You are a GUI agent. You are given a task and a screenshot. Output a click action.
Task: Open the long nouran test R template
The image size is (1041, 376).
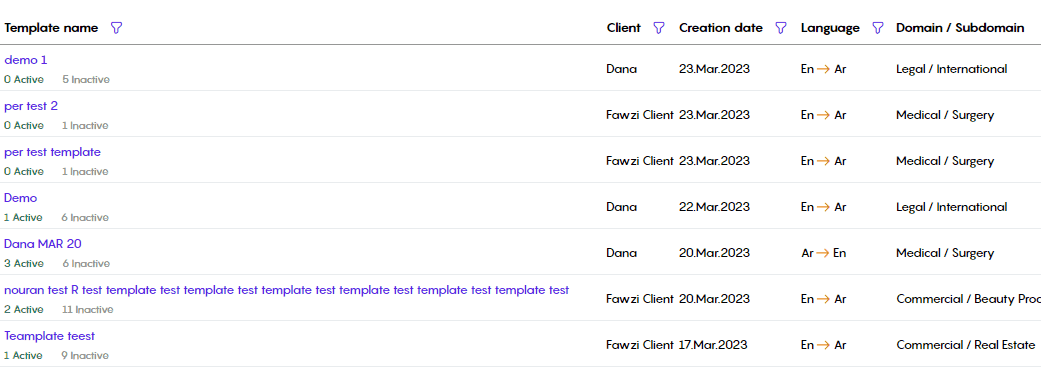[287, 290]
